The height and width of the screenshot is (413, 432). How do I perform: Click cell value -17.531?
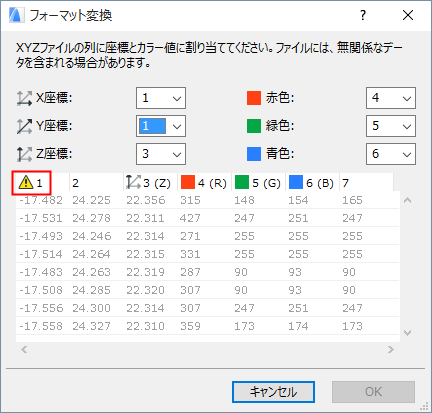tap(41, 218)
